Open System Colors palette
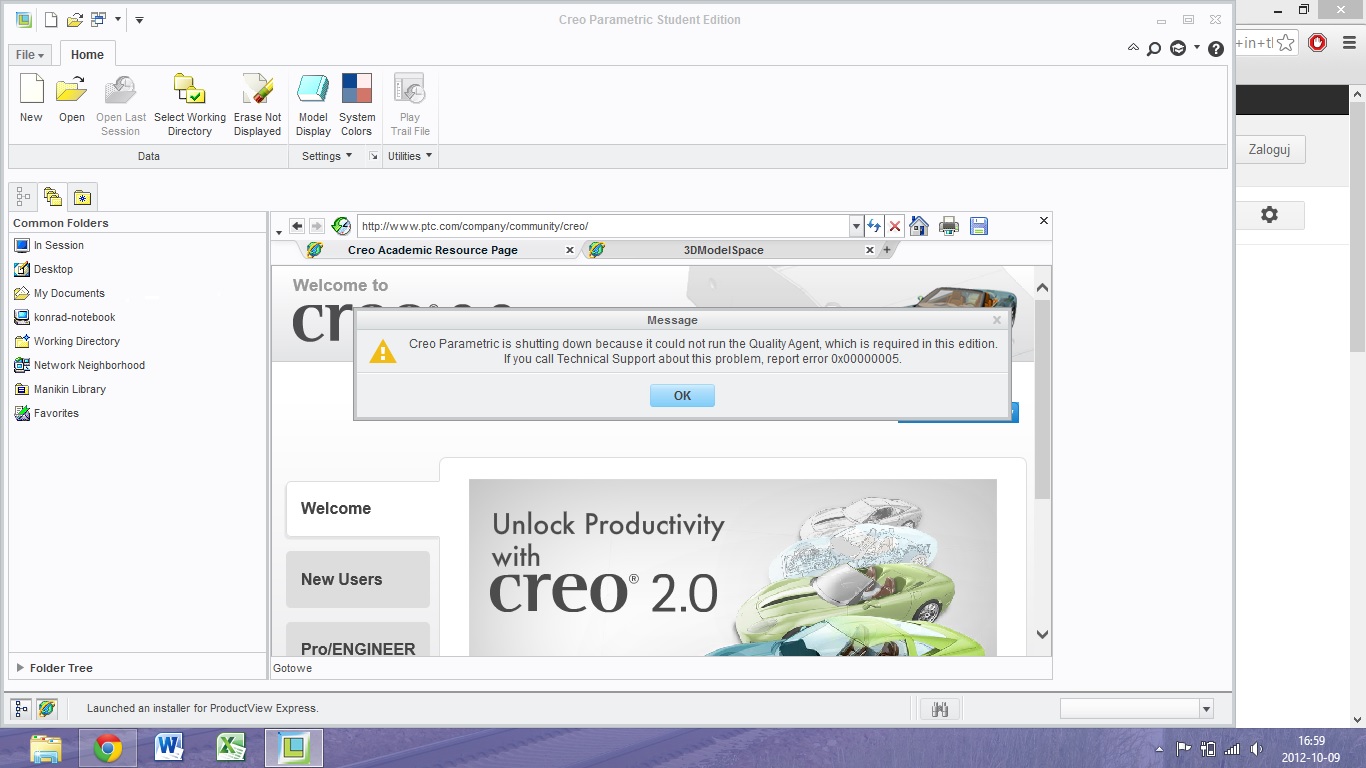Viewport: 1366px width, 768px height. point(357,105)
